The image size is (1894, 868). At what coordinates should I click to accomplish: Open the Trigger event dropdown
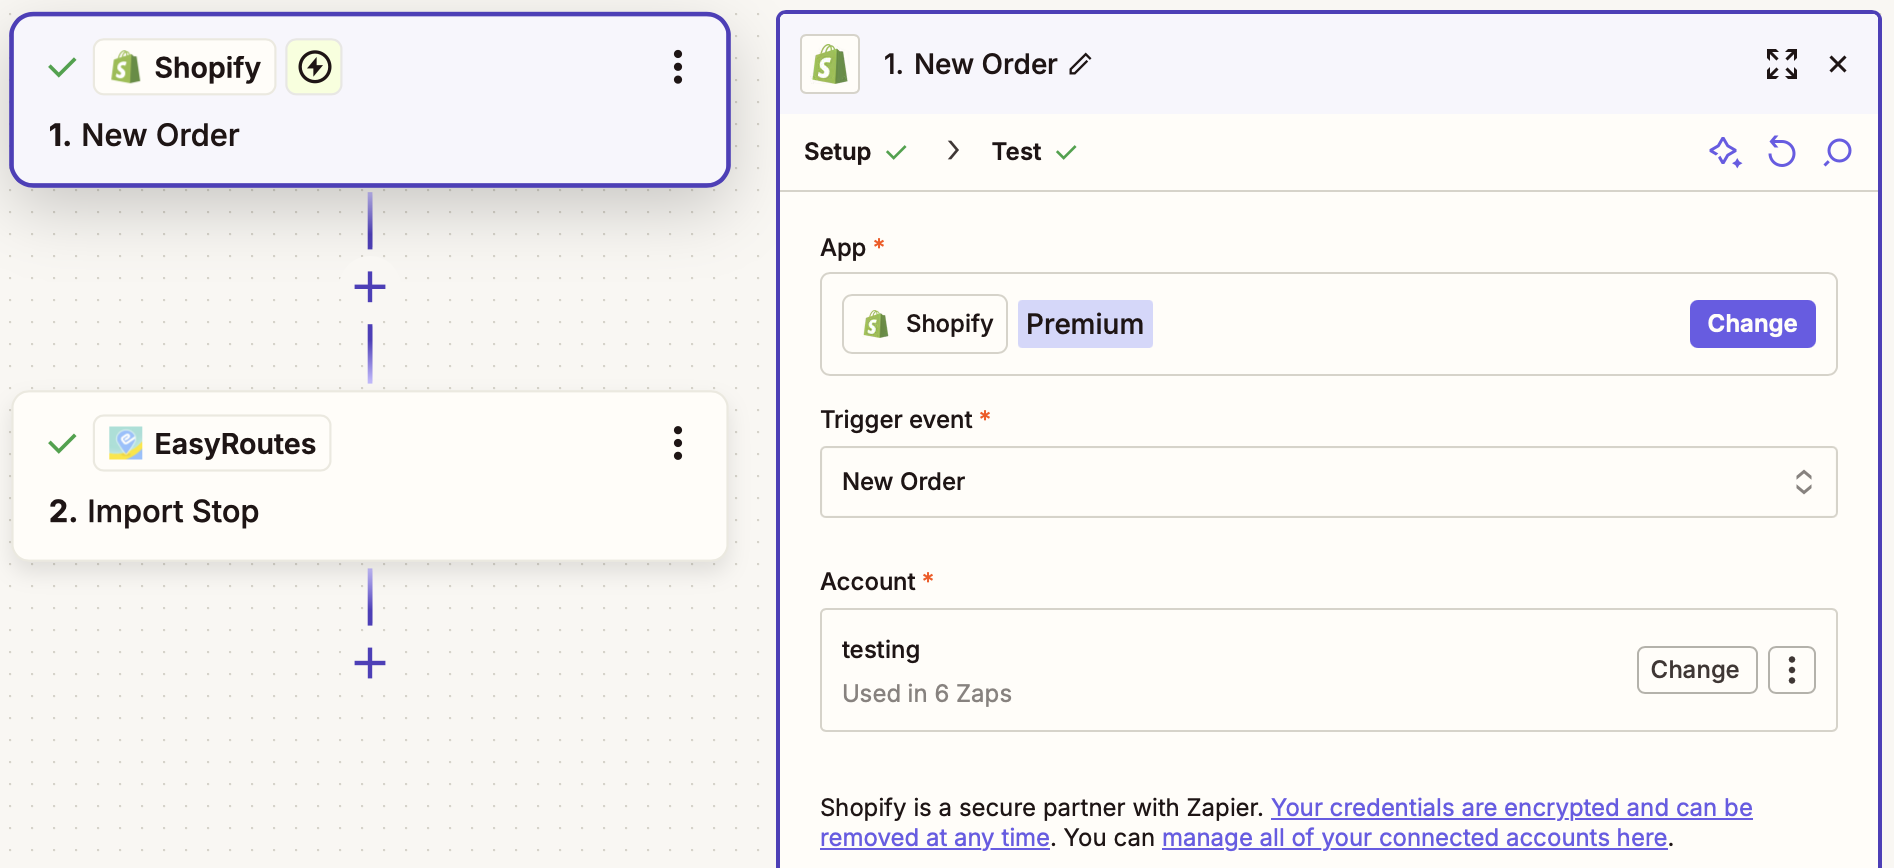1328,482
